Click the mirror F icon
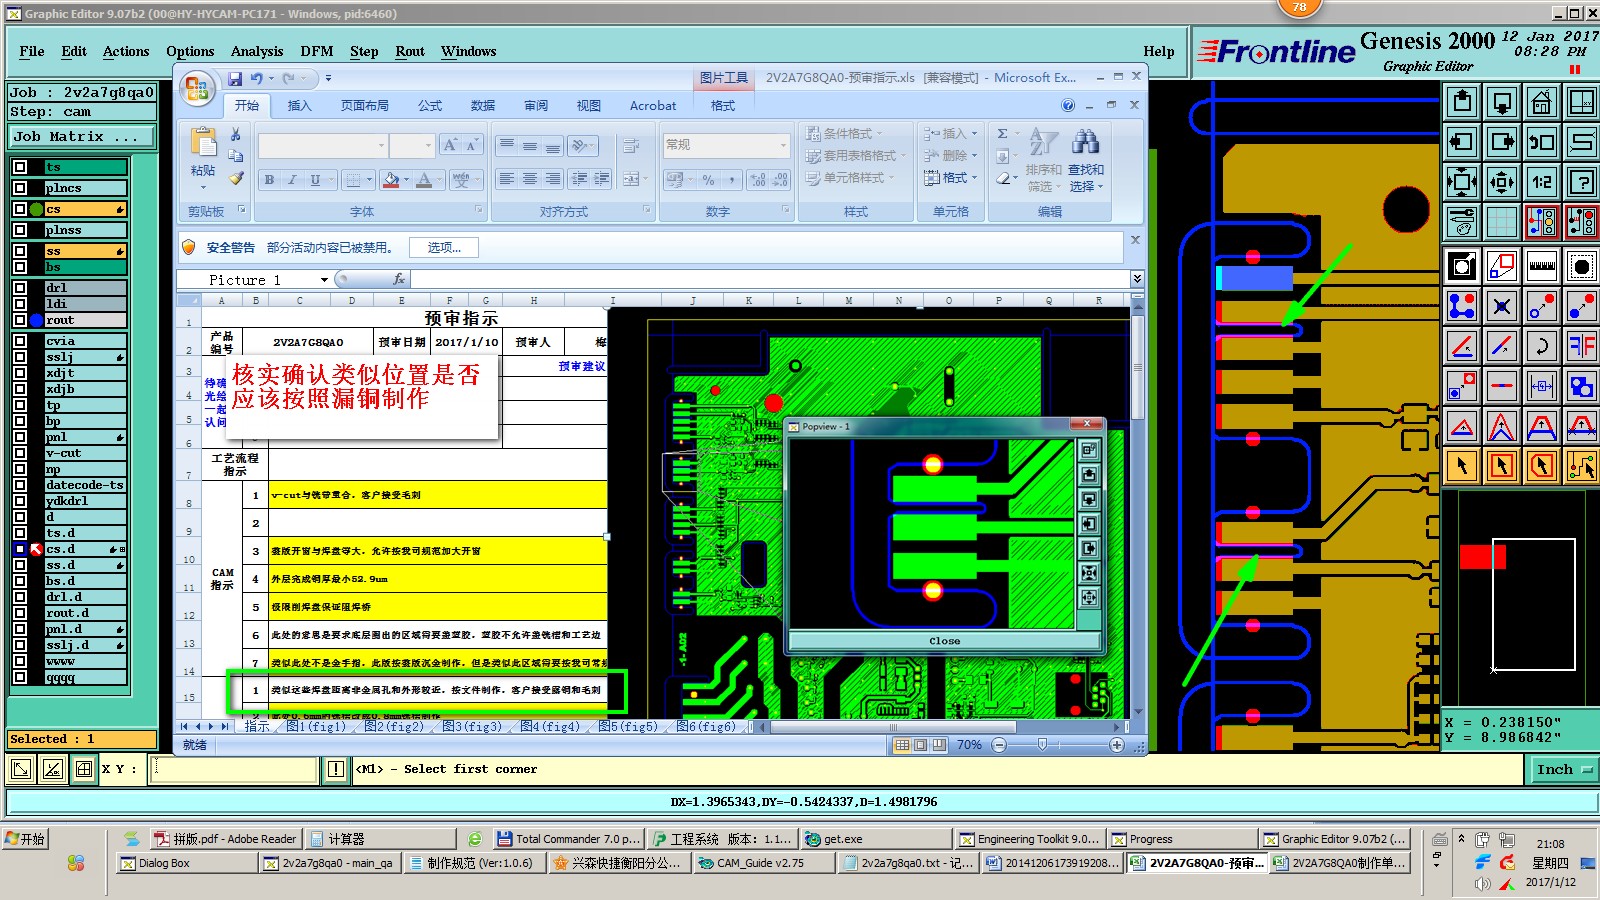Image resolution: width=1600 pixels, height=900 pixels. tap(1582, 346)
